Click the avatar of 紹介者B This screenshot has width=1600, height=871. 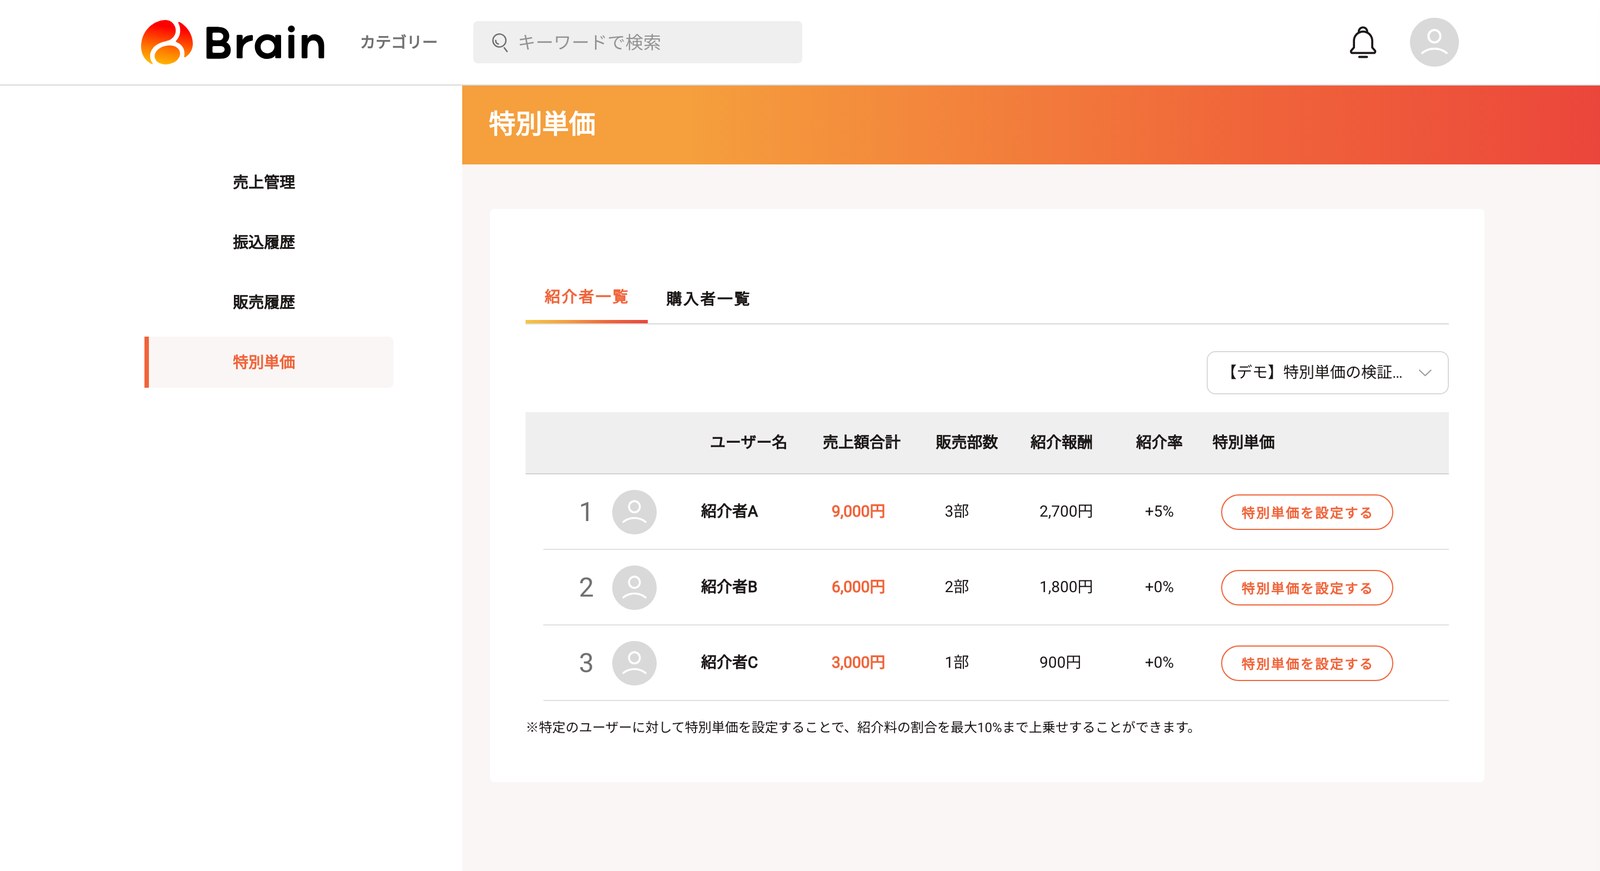pos(634,587)
